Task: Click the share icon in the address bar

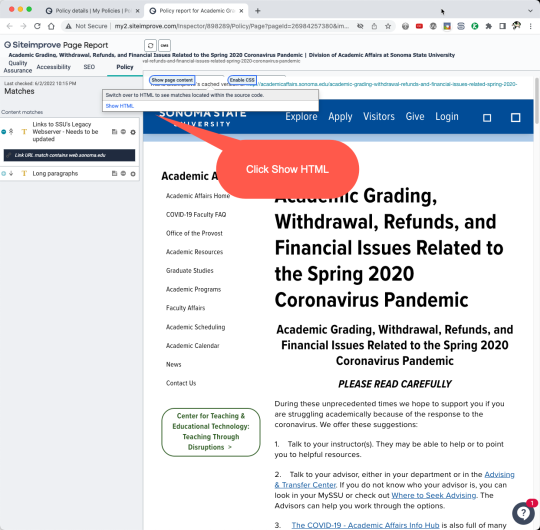Action: coord(374,26)
